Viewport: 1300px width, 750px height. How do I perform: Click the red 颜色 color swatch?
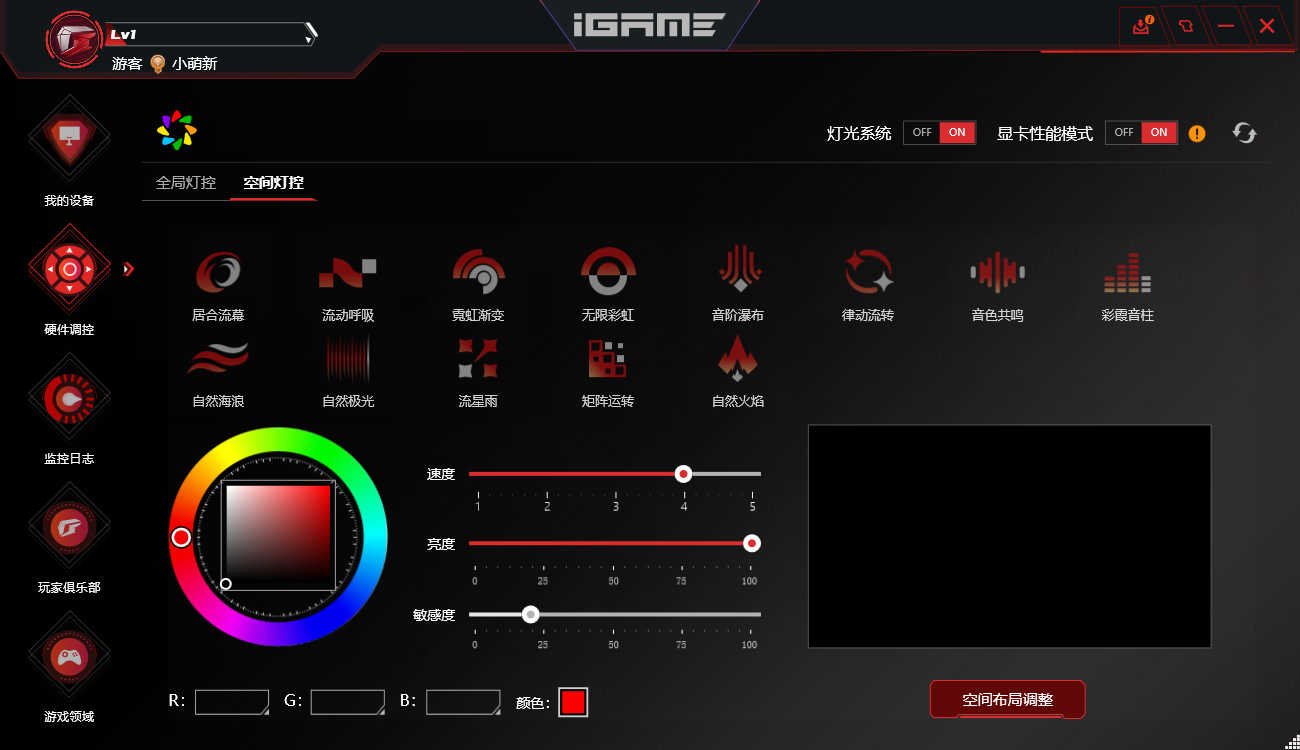[x=573, y=702]
